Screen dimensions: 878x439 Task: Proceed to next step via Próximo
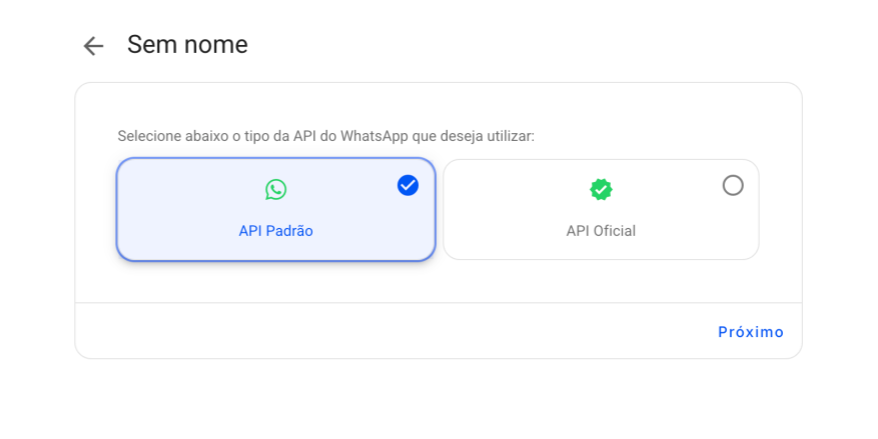750,332
